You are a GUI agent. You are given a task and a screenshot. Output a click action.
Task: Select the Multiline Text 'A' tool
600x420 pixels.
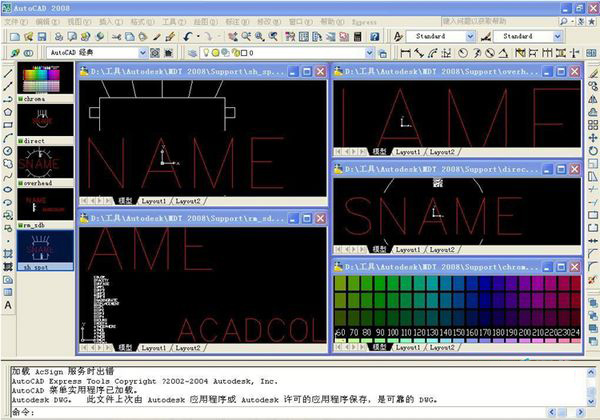(8, 305)
